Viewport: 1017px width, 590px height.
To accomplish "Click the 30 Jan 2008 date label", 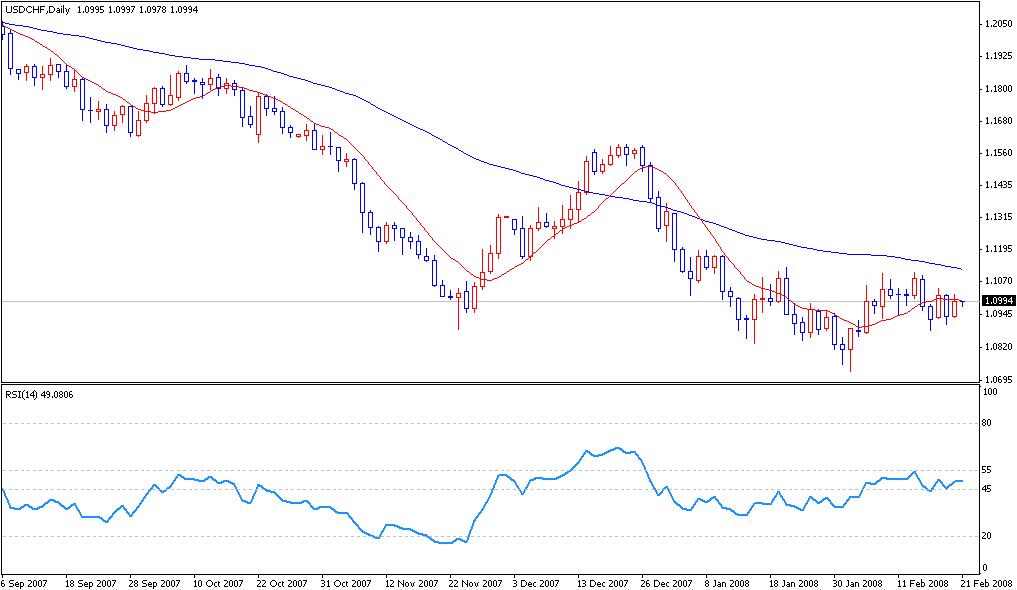I will [x=857, y=583].
